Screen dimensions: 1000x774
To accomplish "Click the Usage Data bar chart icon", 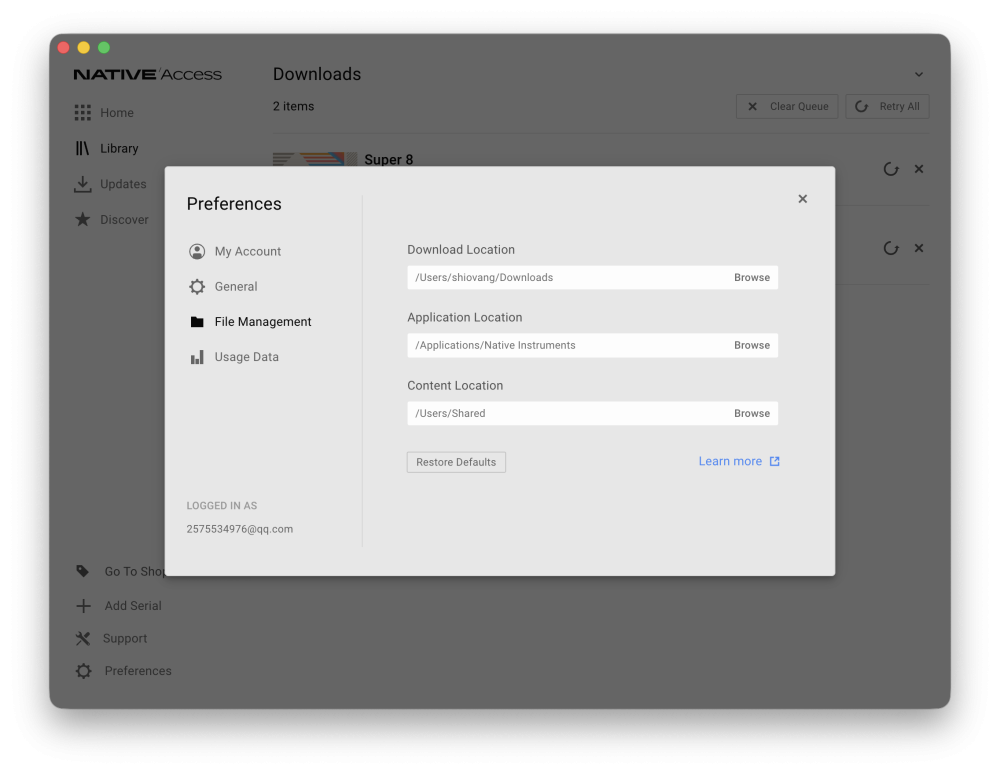I will point(197,356).
